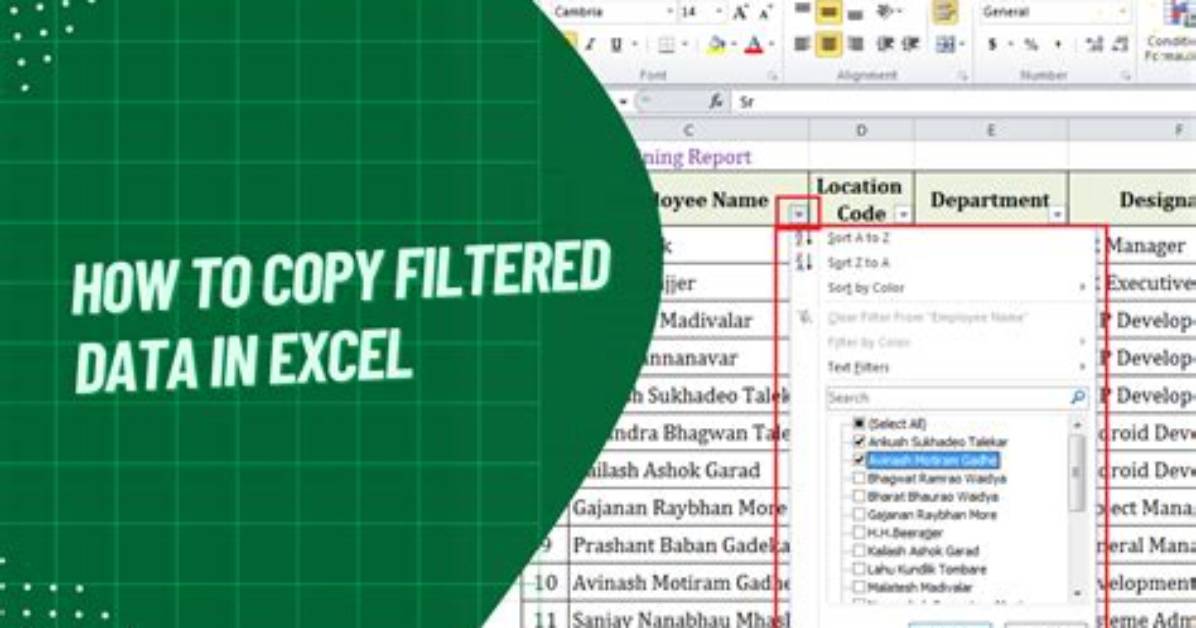Toggle the (Select All) checkbox
The width and height of the screenshot is (1196, 628).
pyautogui.click(x=859, y=423)
